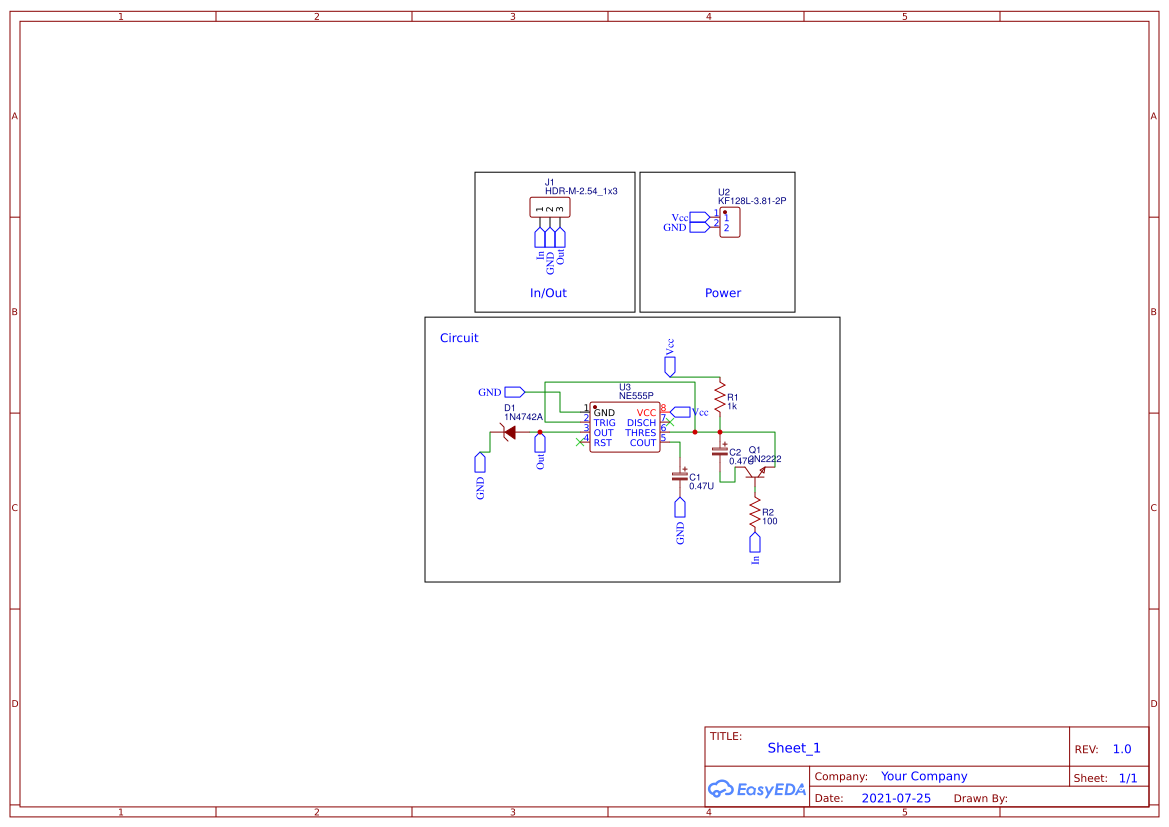Select the GND flag below capacitor C1

tap(680, 508)
